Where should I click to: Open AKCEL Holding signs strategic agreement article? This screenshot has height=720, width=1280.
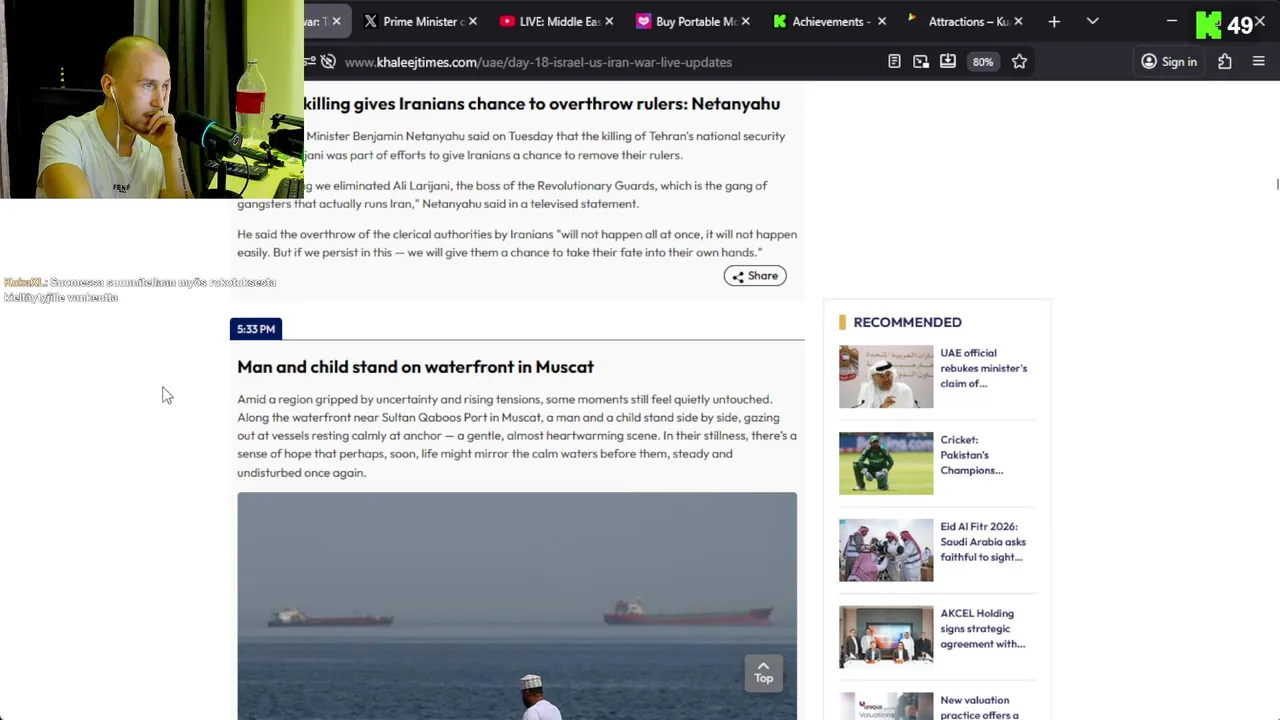982,629
